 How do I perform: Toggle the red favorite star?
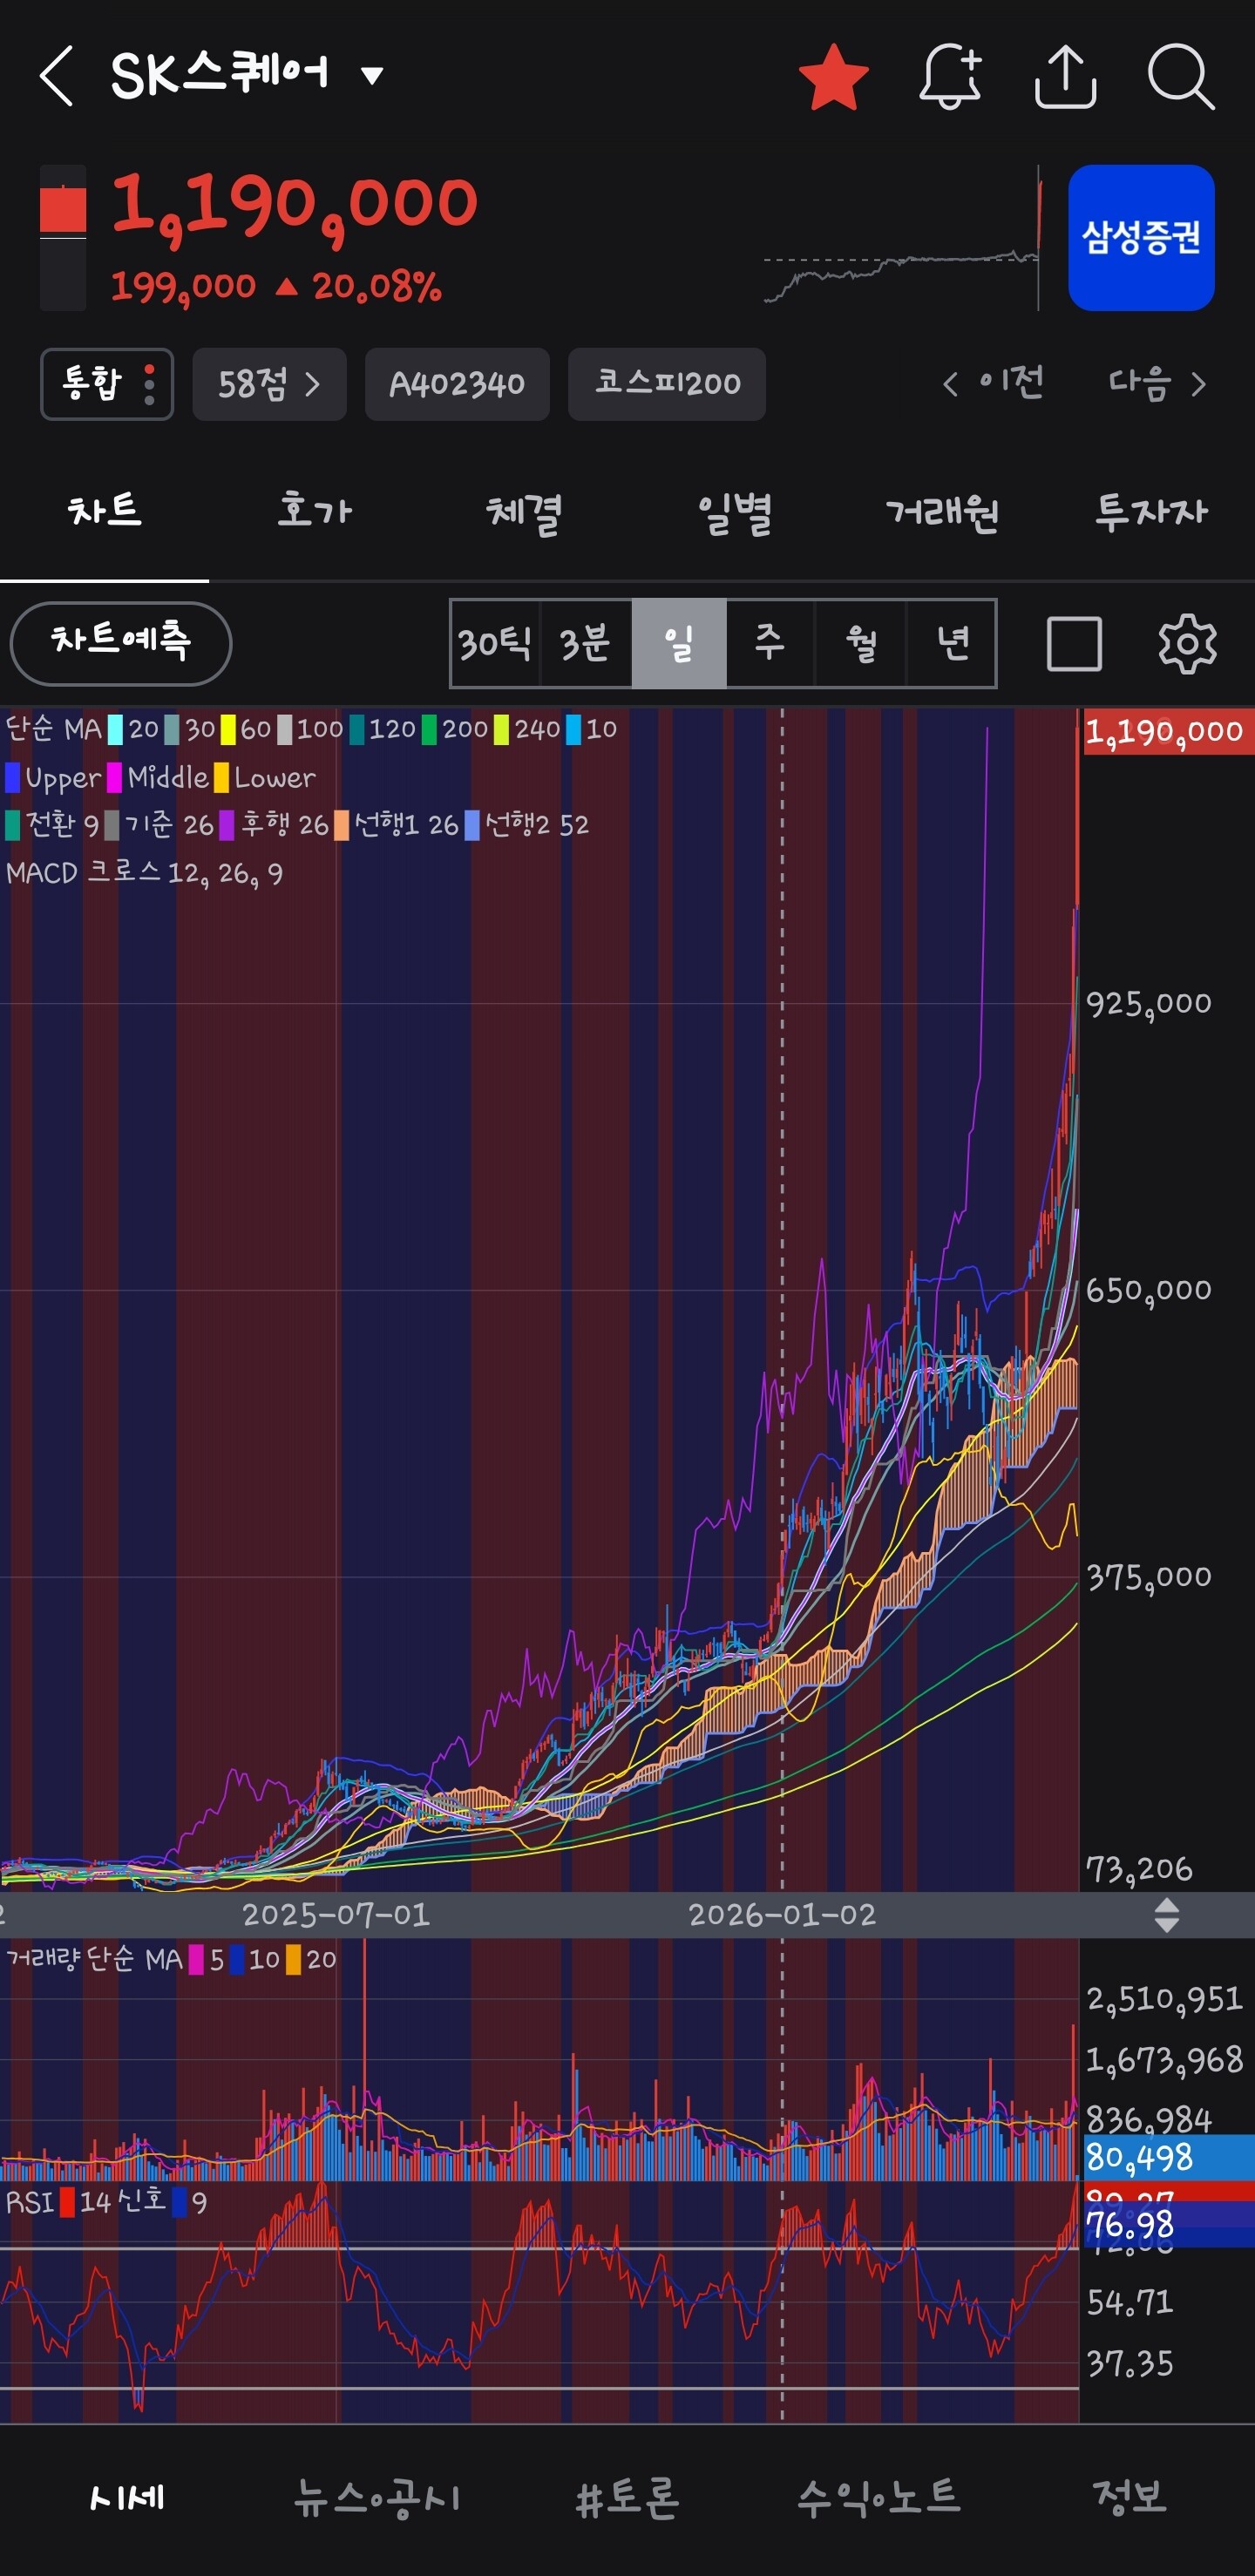(834, 76)
